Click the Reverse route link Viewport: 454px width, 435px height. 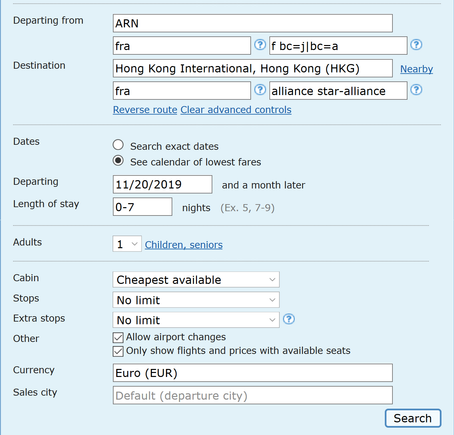[x=145, y=110]
